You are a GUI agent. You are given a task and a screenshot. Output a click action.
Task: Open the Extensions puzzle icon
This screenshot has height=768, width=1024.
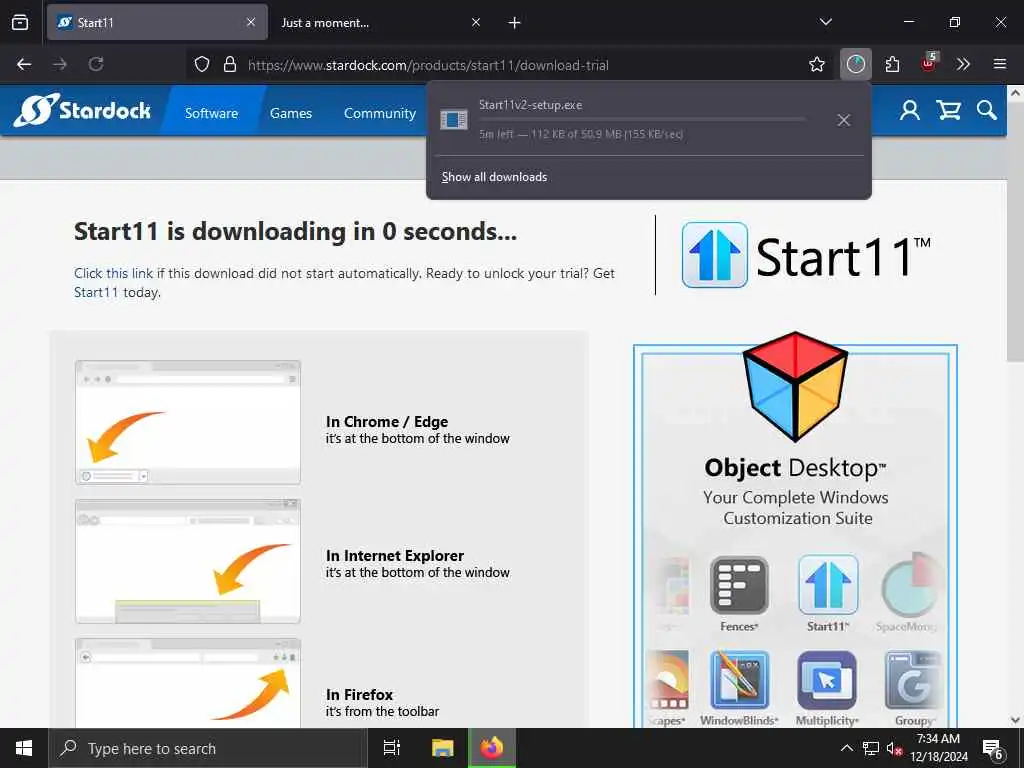pos(892,64)
